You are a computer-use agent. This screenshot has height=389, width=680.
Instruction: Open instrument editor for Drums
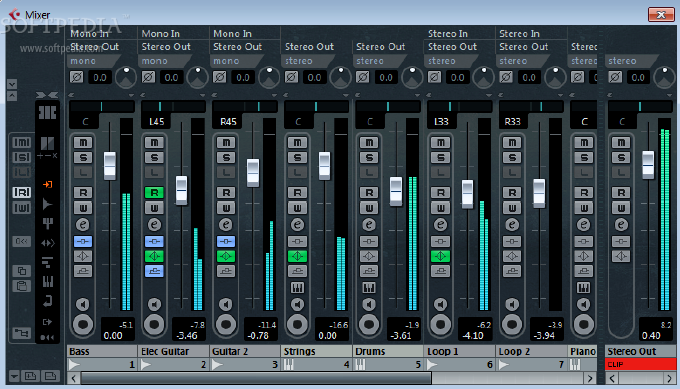pos(369,288)
